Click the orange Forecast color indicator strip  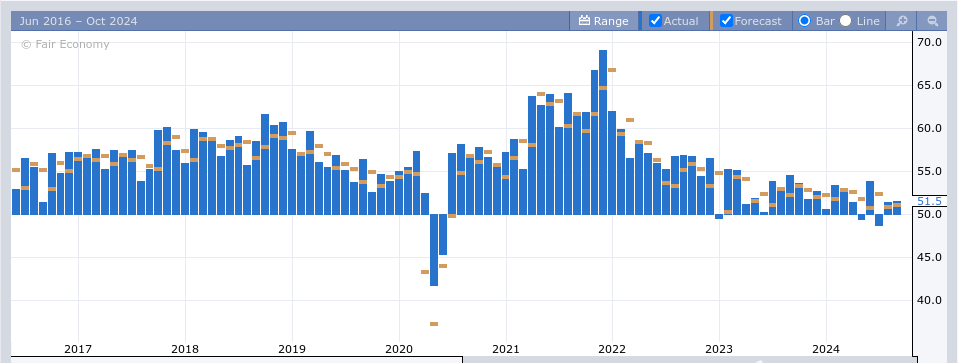coord(711,21)
